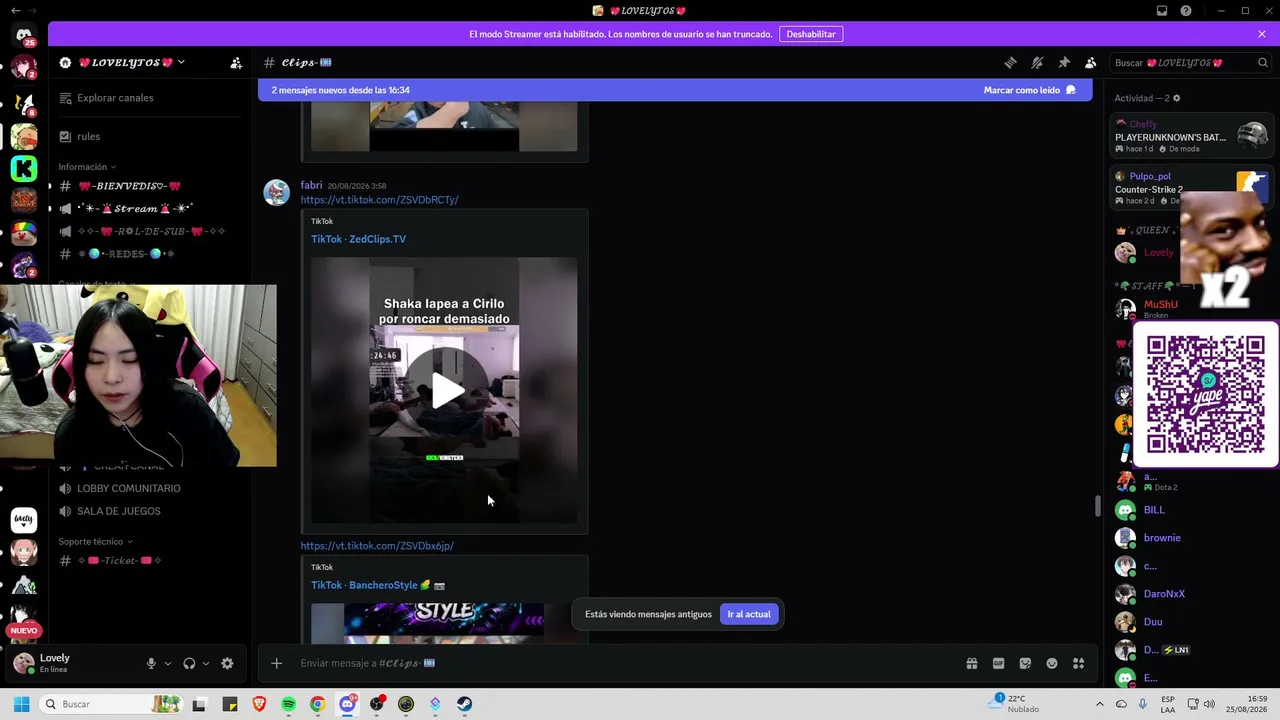
Task: Open Actividad settings gear
Action: [x=1176, y=98]
